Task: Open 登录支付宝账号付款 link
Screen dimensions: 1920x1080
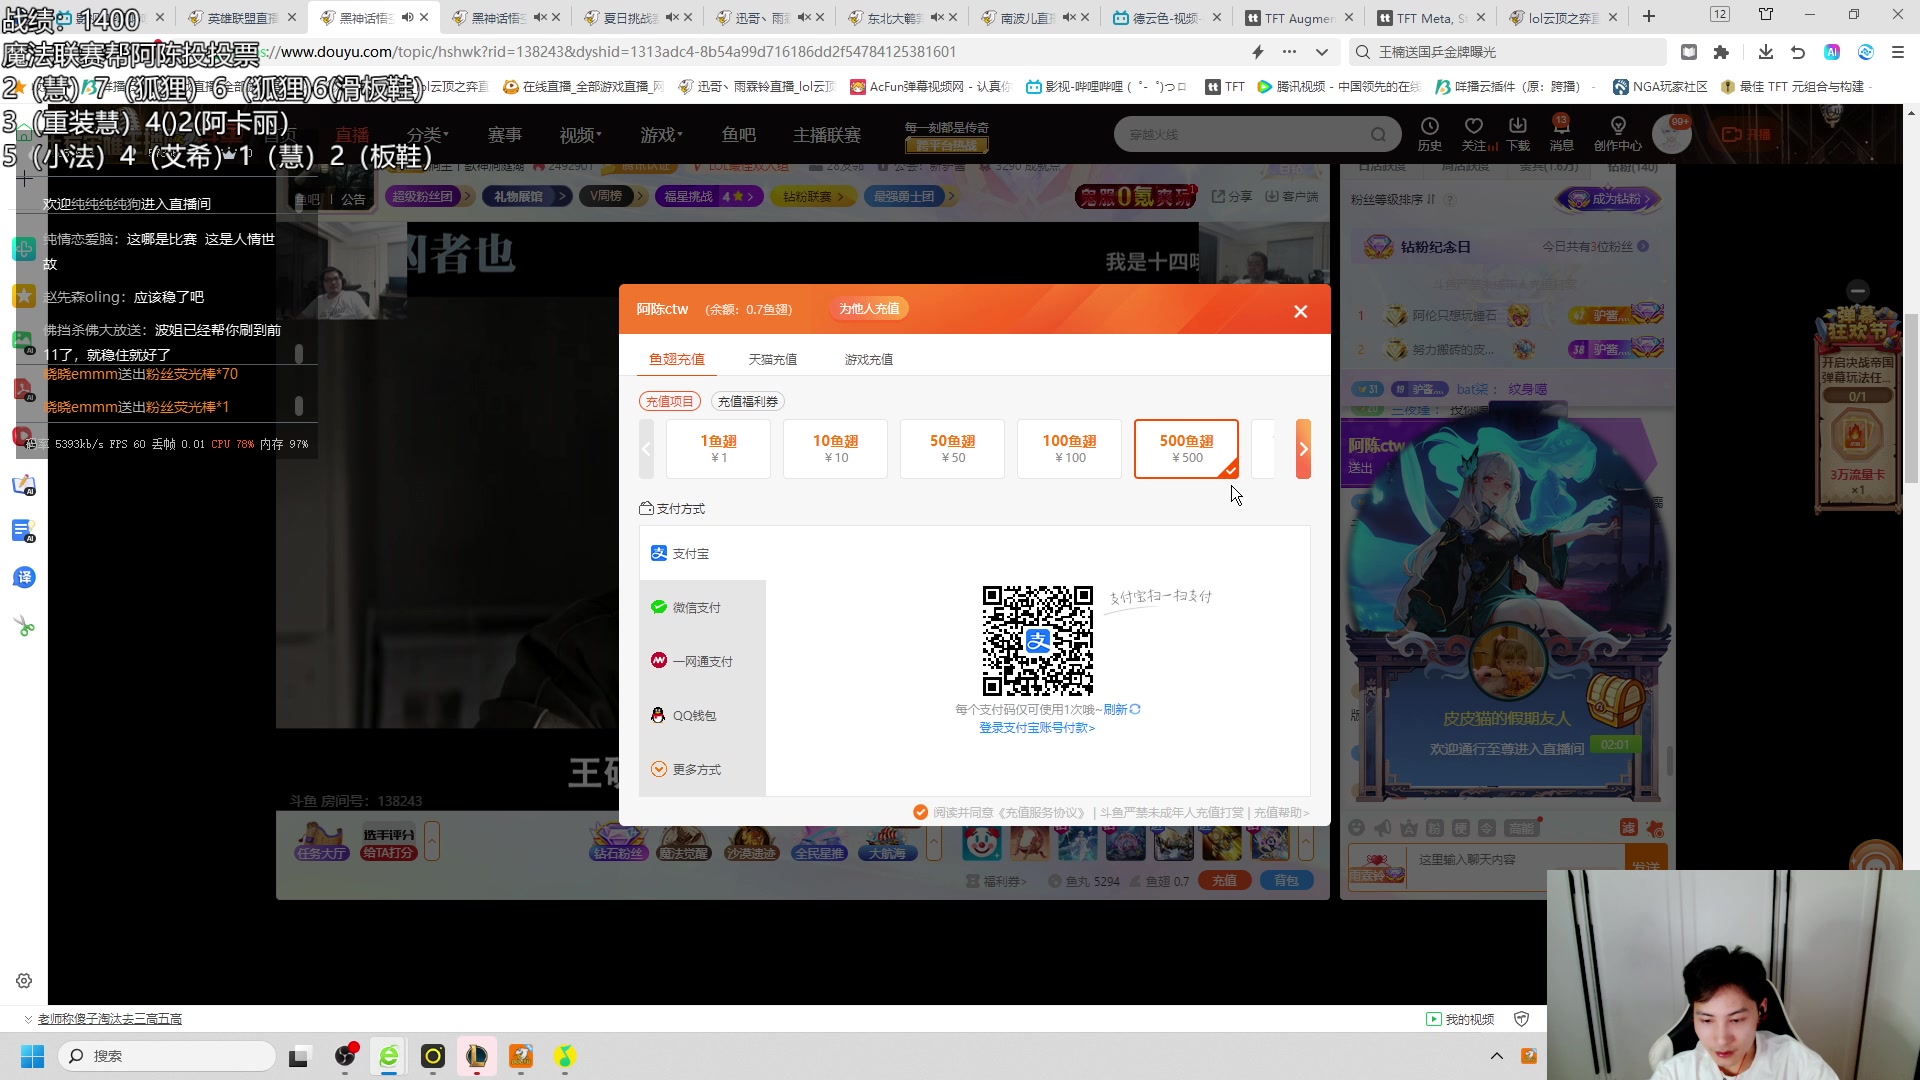Action: coord(1037,727)
